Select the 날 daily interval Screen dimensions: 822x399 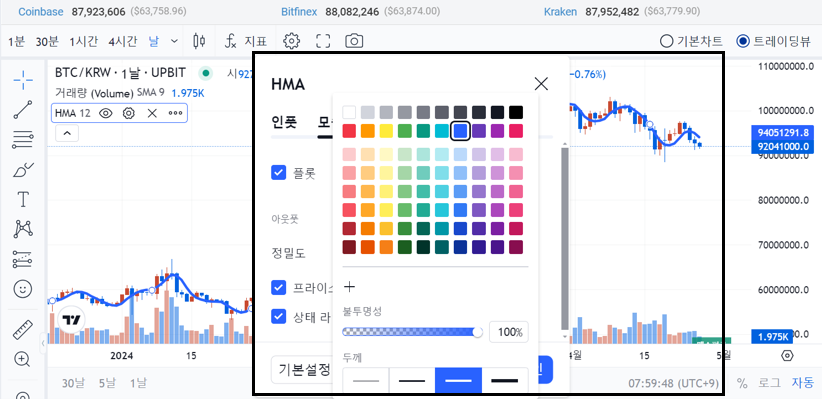154,41
